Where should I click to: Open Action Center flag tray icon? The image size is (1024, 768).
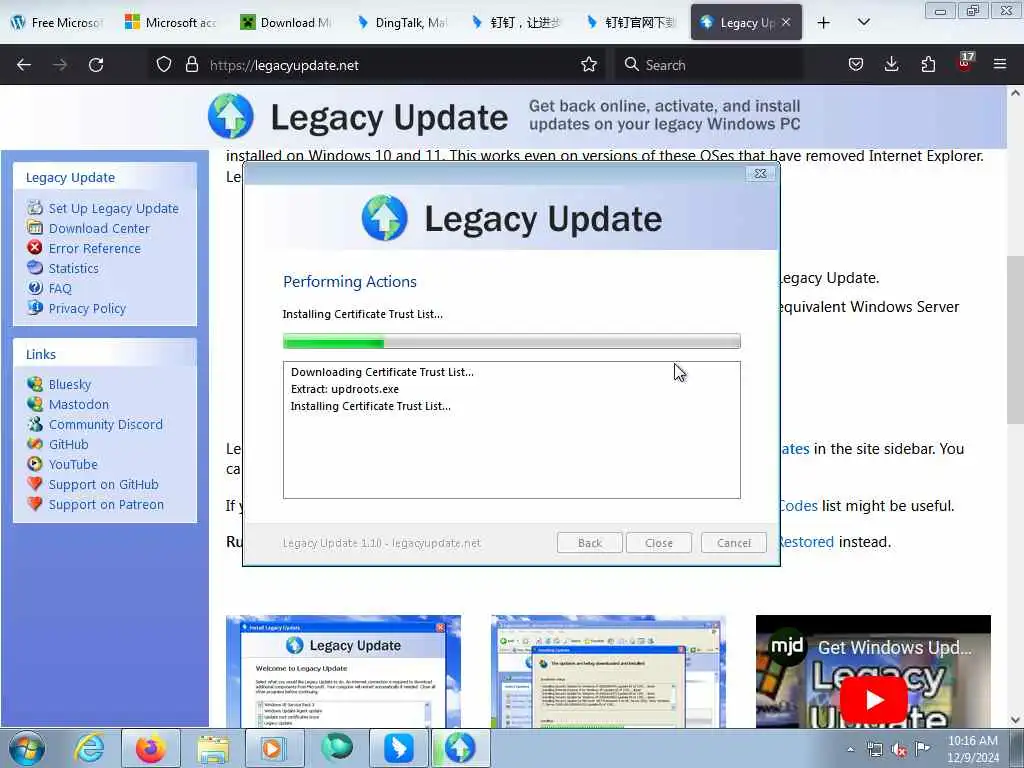coord(923,748)
